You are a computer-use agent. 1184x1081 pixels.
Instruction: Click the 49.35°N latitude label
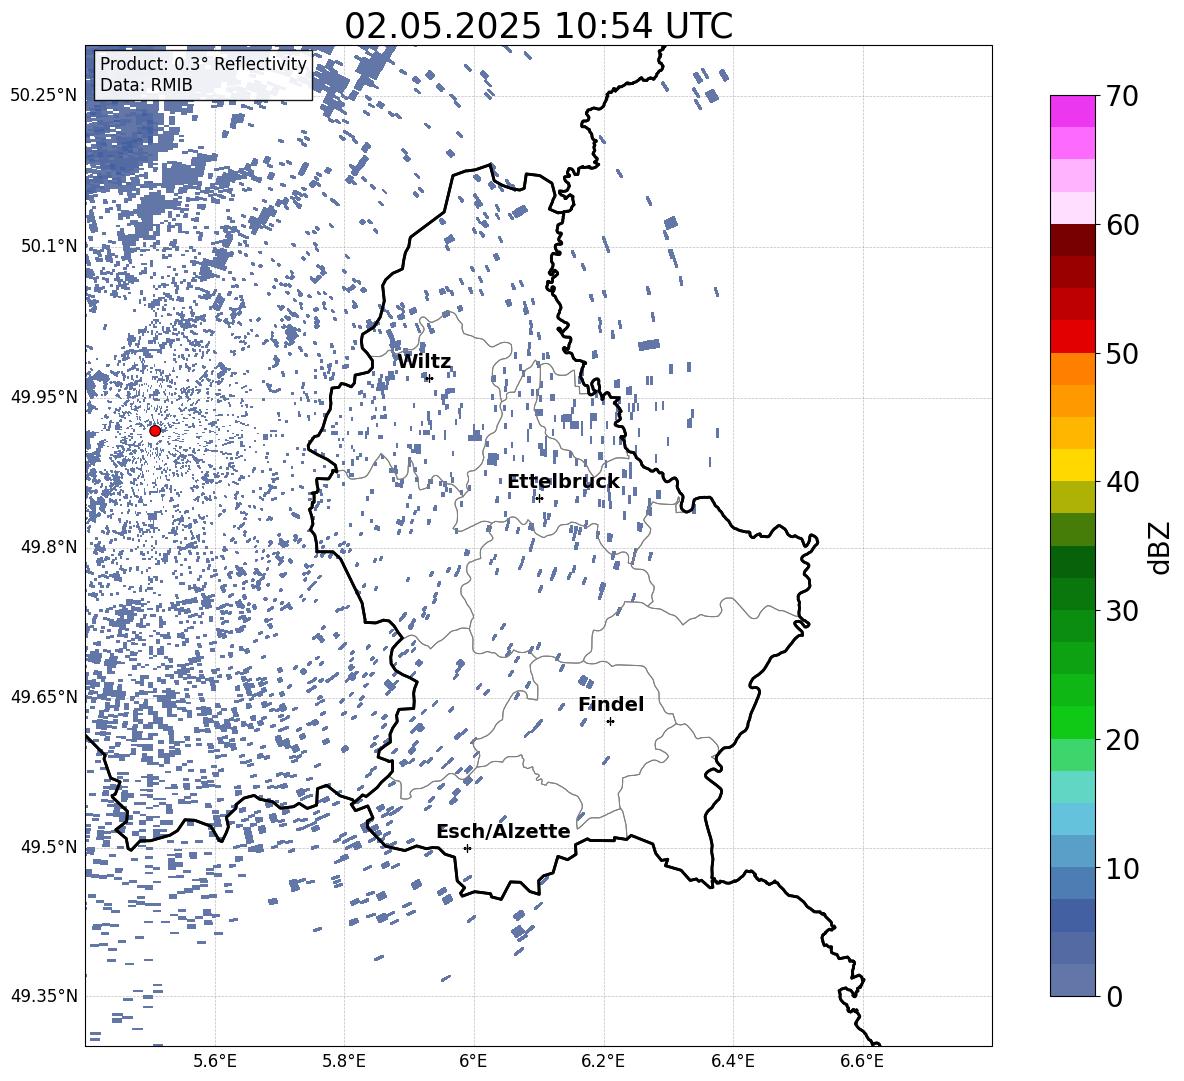click(x=44, y=996)
